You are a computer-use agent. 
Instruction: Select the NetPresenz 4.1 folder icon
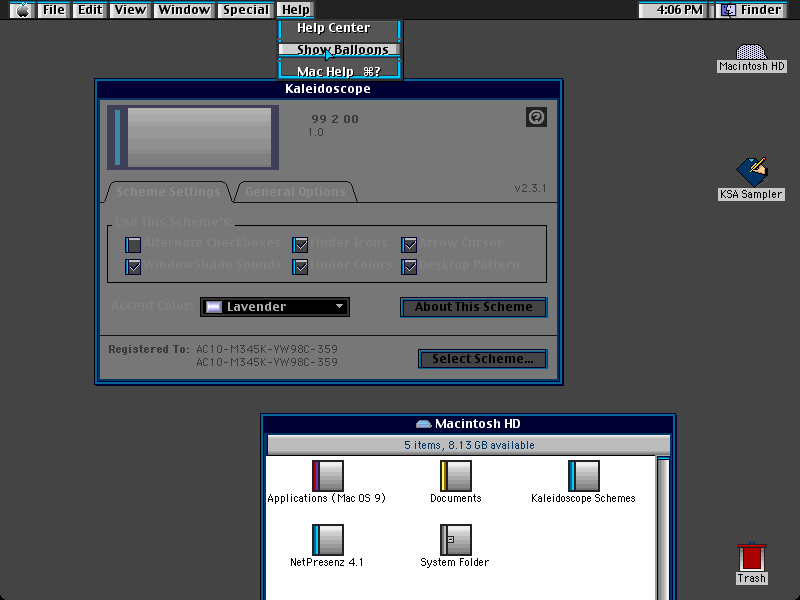[x=328, y=540]
